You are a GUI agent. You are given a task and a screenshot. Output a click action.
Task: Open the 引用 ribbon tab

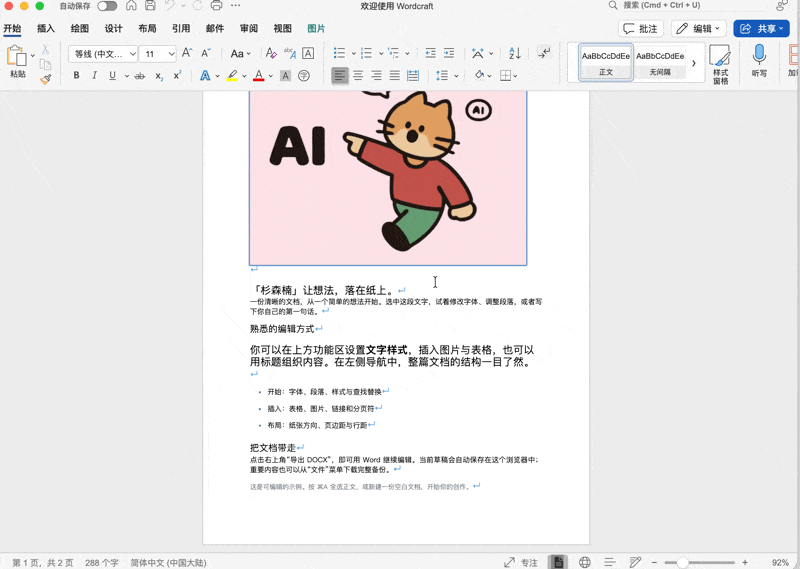click(x=181, y=29)
